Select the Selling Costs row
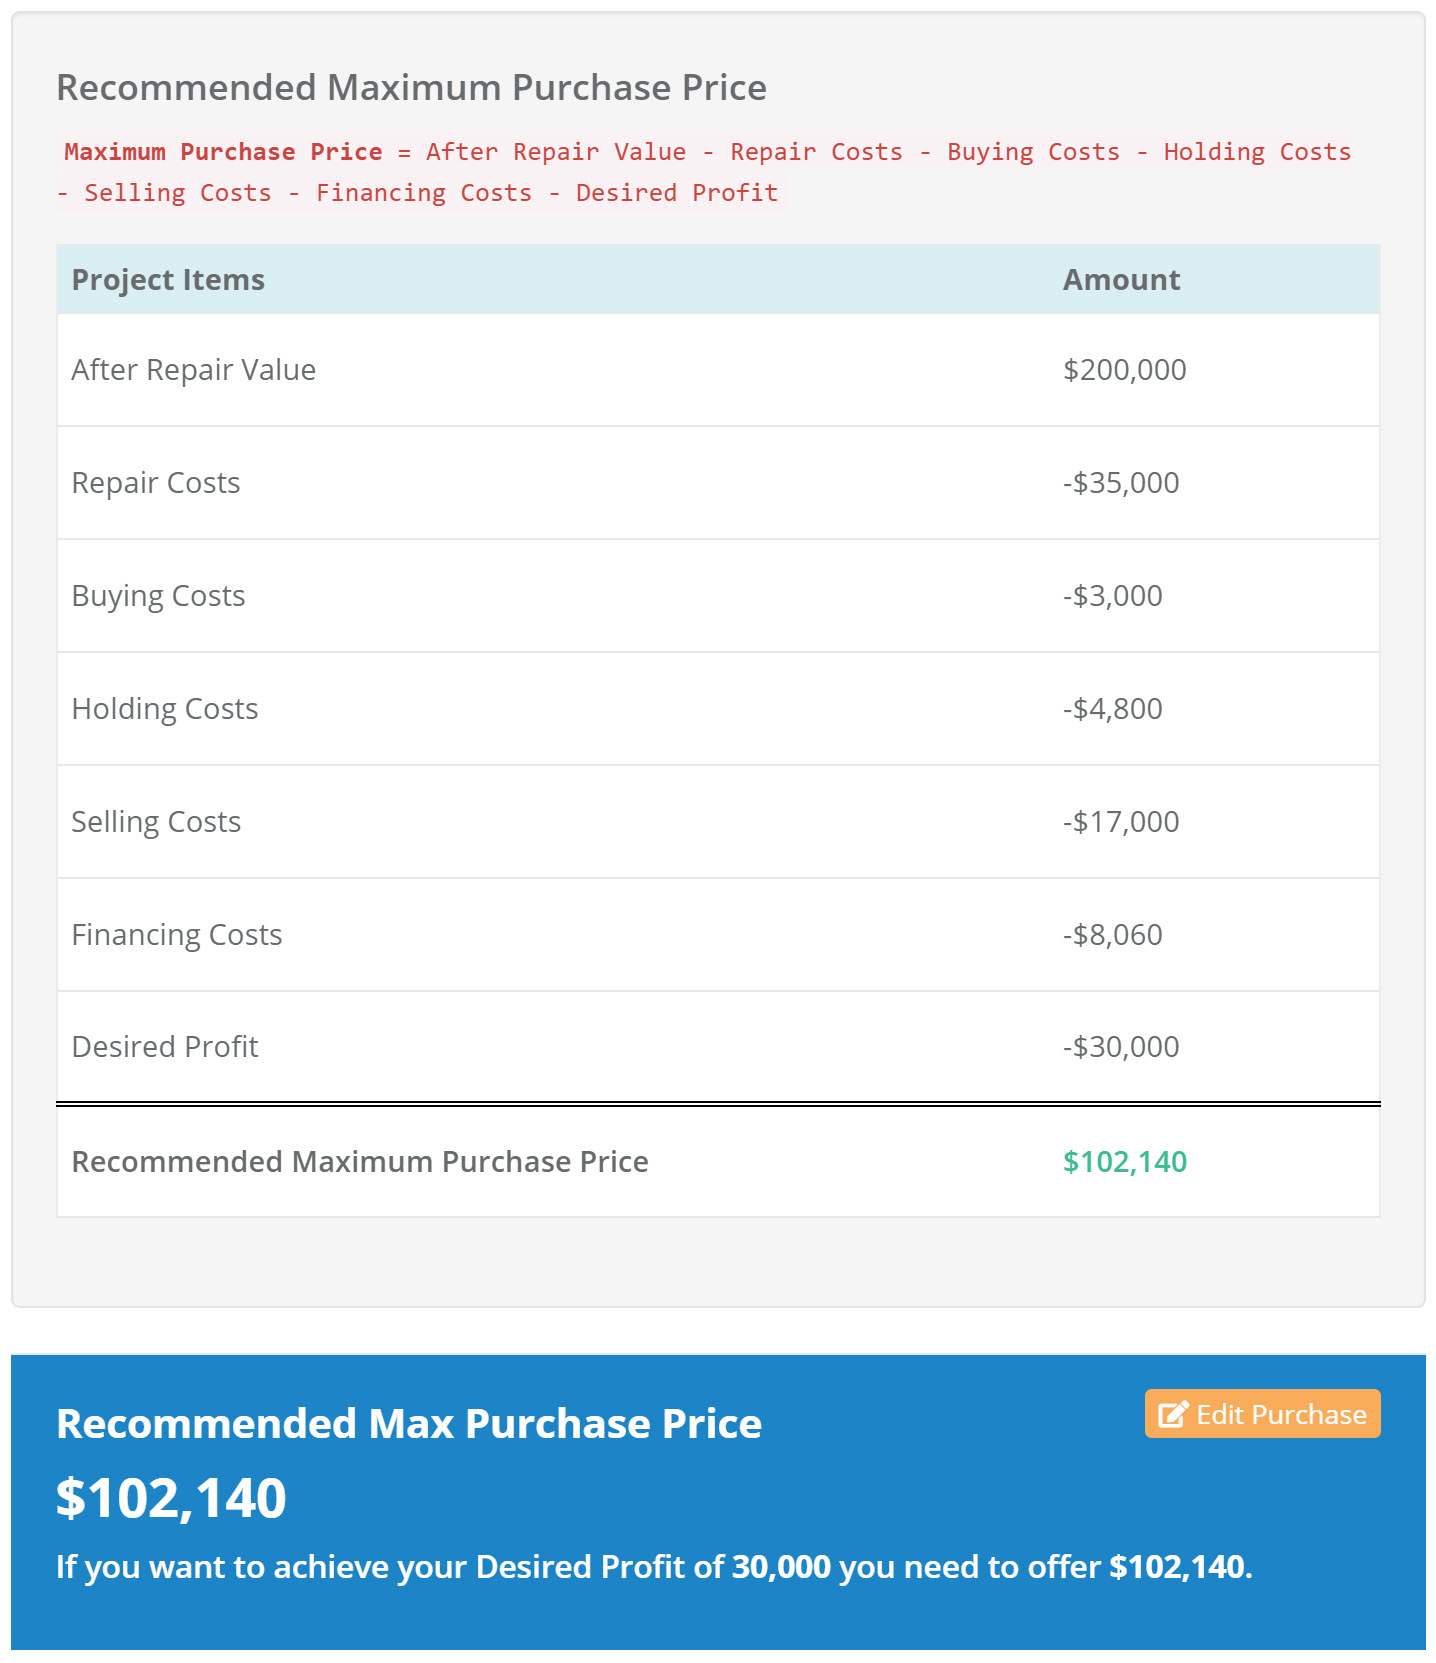 718,822
